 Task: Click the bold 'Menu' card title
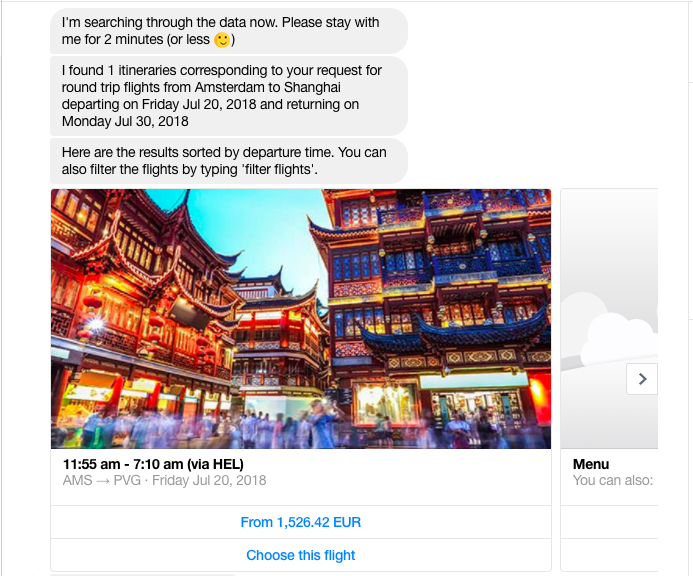click(x=591, y=464)
